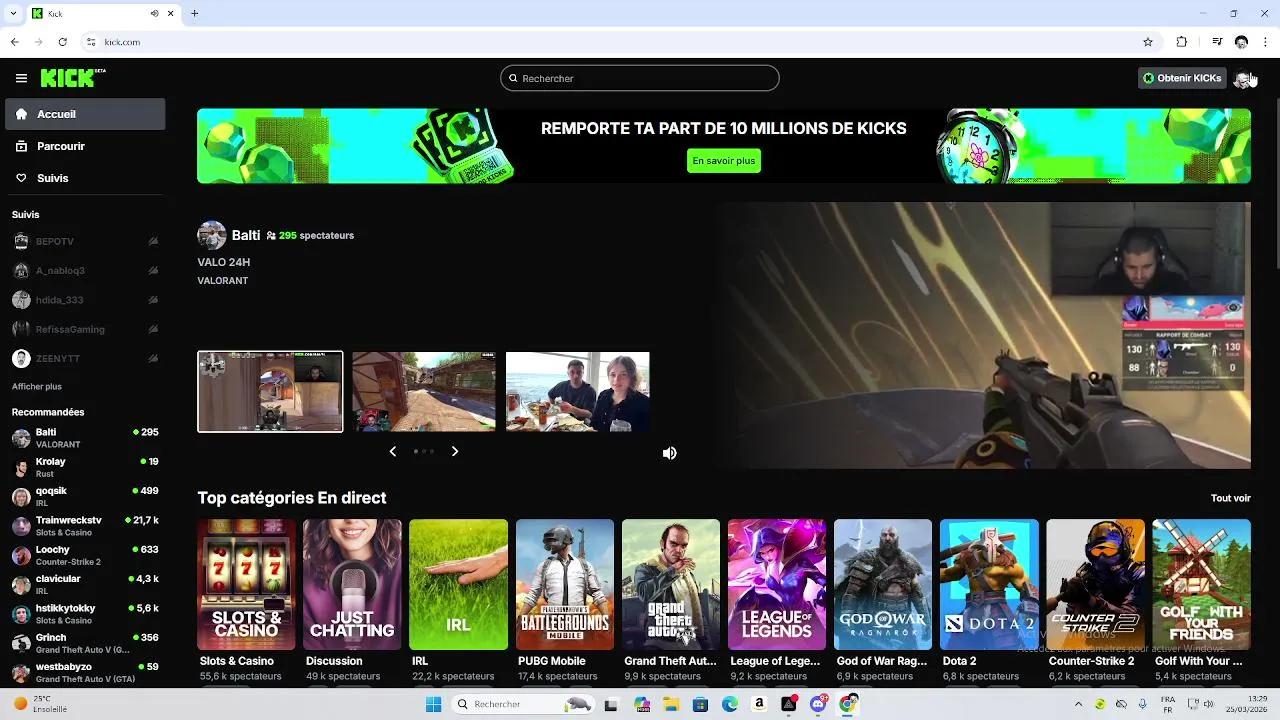Image resolution: width=1280 pixels, height=720 pixels.
Task: Go back with the browser back arrow
Action: (15, 42)
